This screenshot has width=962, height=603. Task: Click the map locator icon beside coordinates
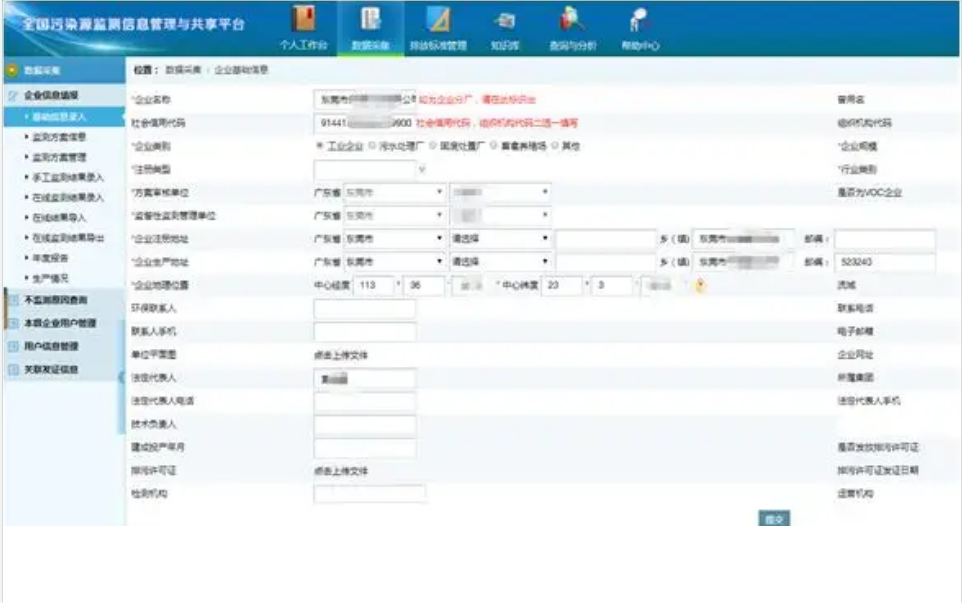click(x=701, y=286)
